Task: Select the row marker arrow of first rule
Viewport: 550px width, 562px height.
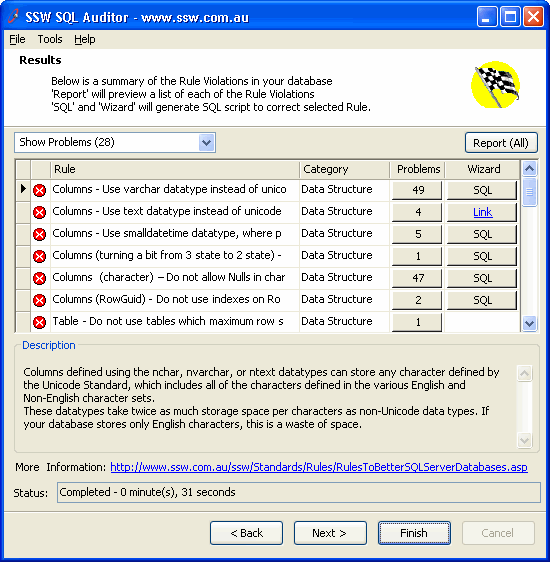Action: pos(23,189)
